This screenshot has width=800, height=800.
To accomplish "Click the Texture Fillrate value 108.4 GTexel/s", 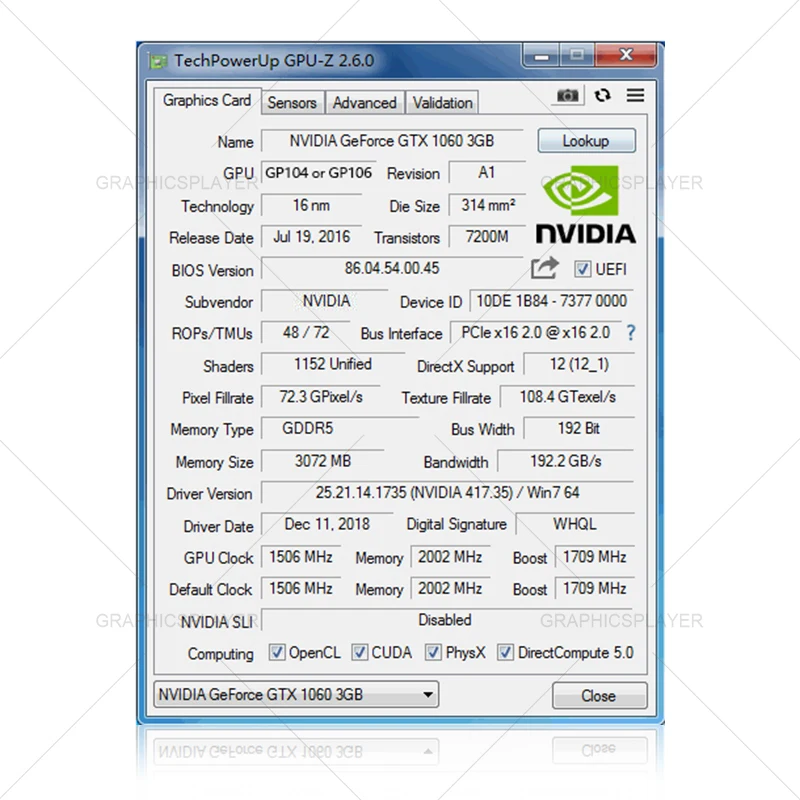I will (567, 397).
